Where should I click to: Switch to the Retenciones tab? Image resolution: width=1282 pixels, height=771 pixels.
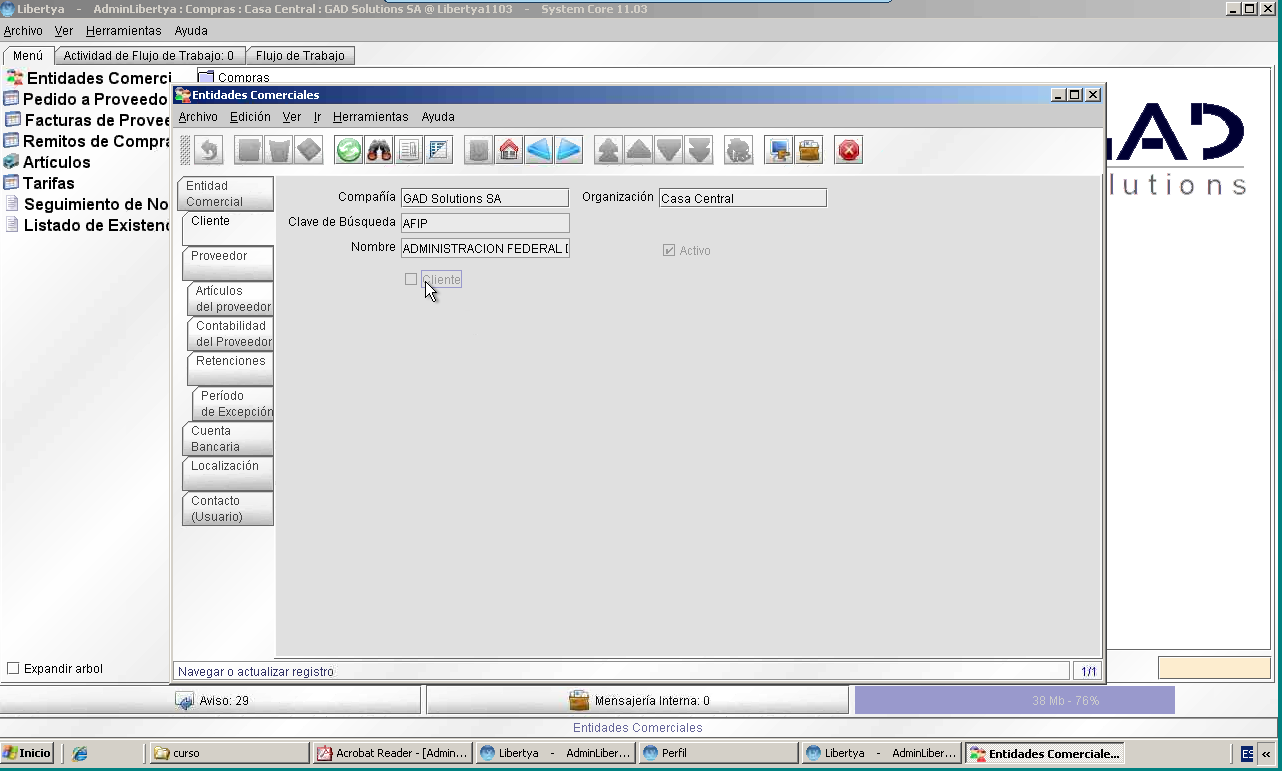point(230,369)
